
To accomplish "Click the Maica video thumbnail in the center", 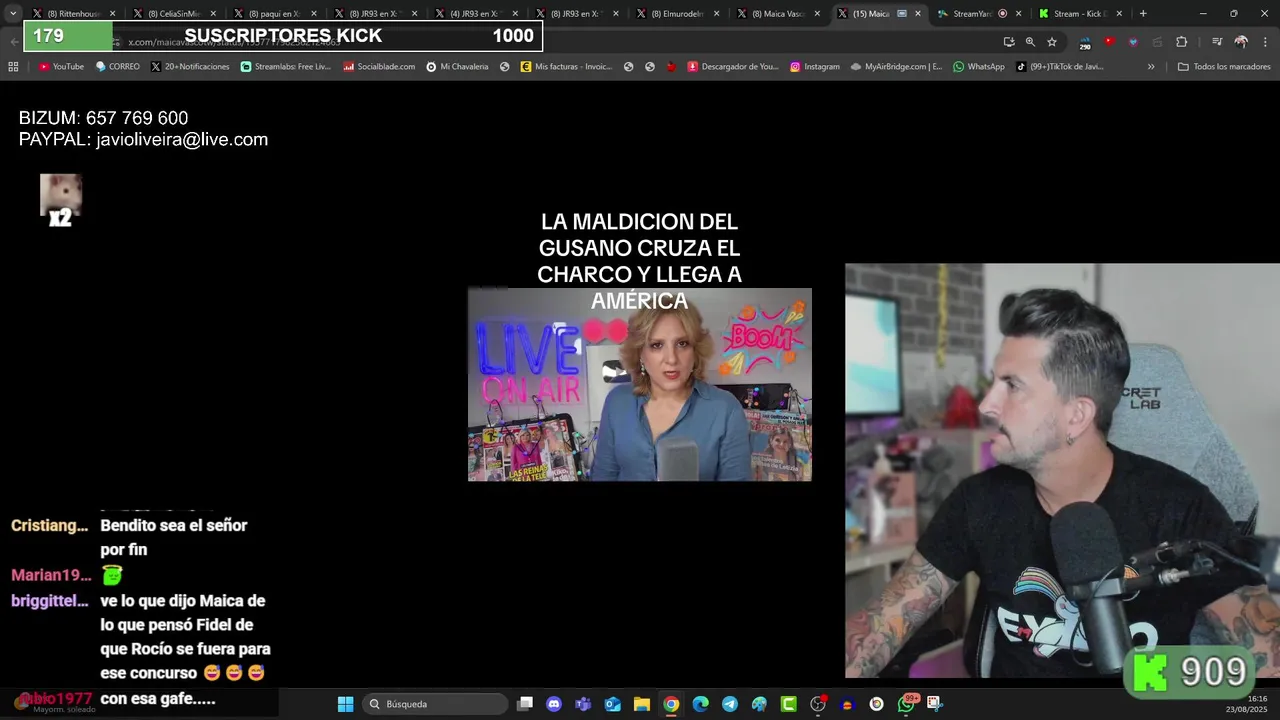I will [x=640, y=384].
